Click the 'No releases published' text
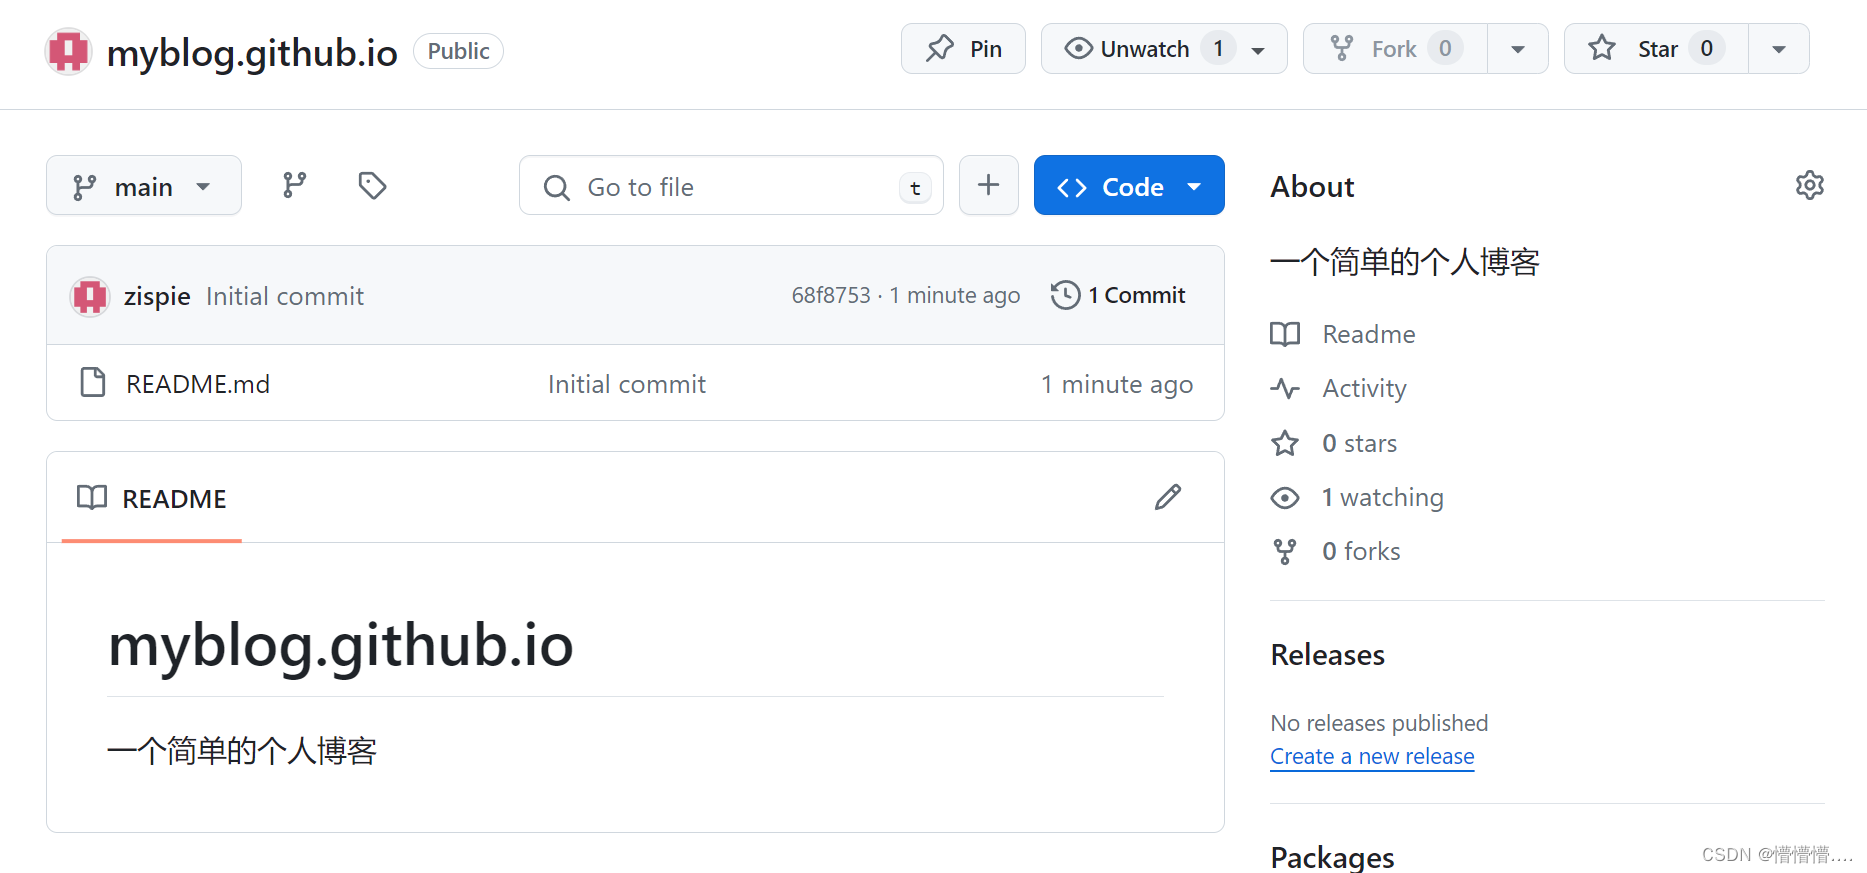The image size is (1867, 873). click(x=1379, y=723)
